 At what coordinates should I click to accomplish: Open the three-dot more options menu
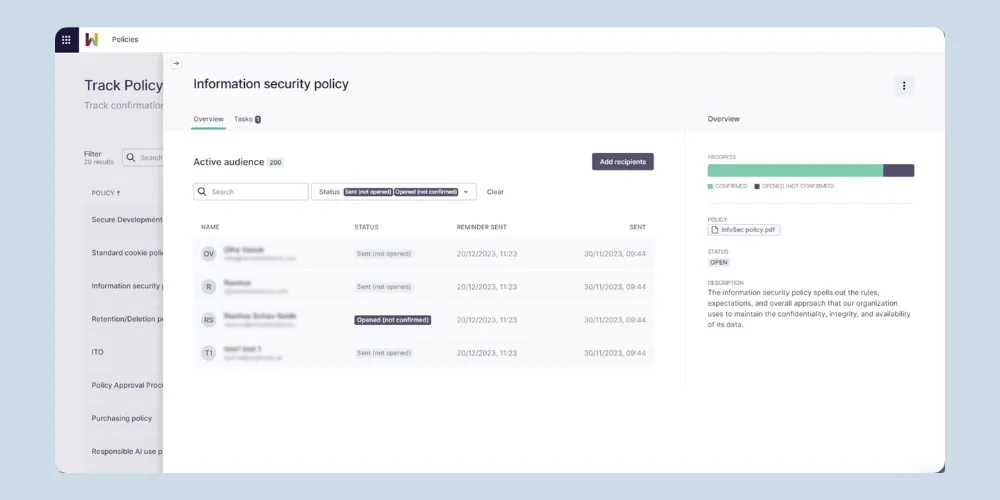(903, 85)
